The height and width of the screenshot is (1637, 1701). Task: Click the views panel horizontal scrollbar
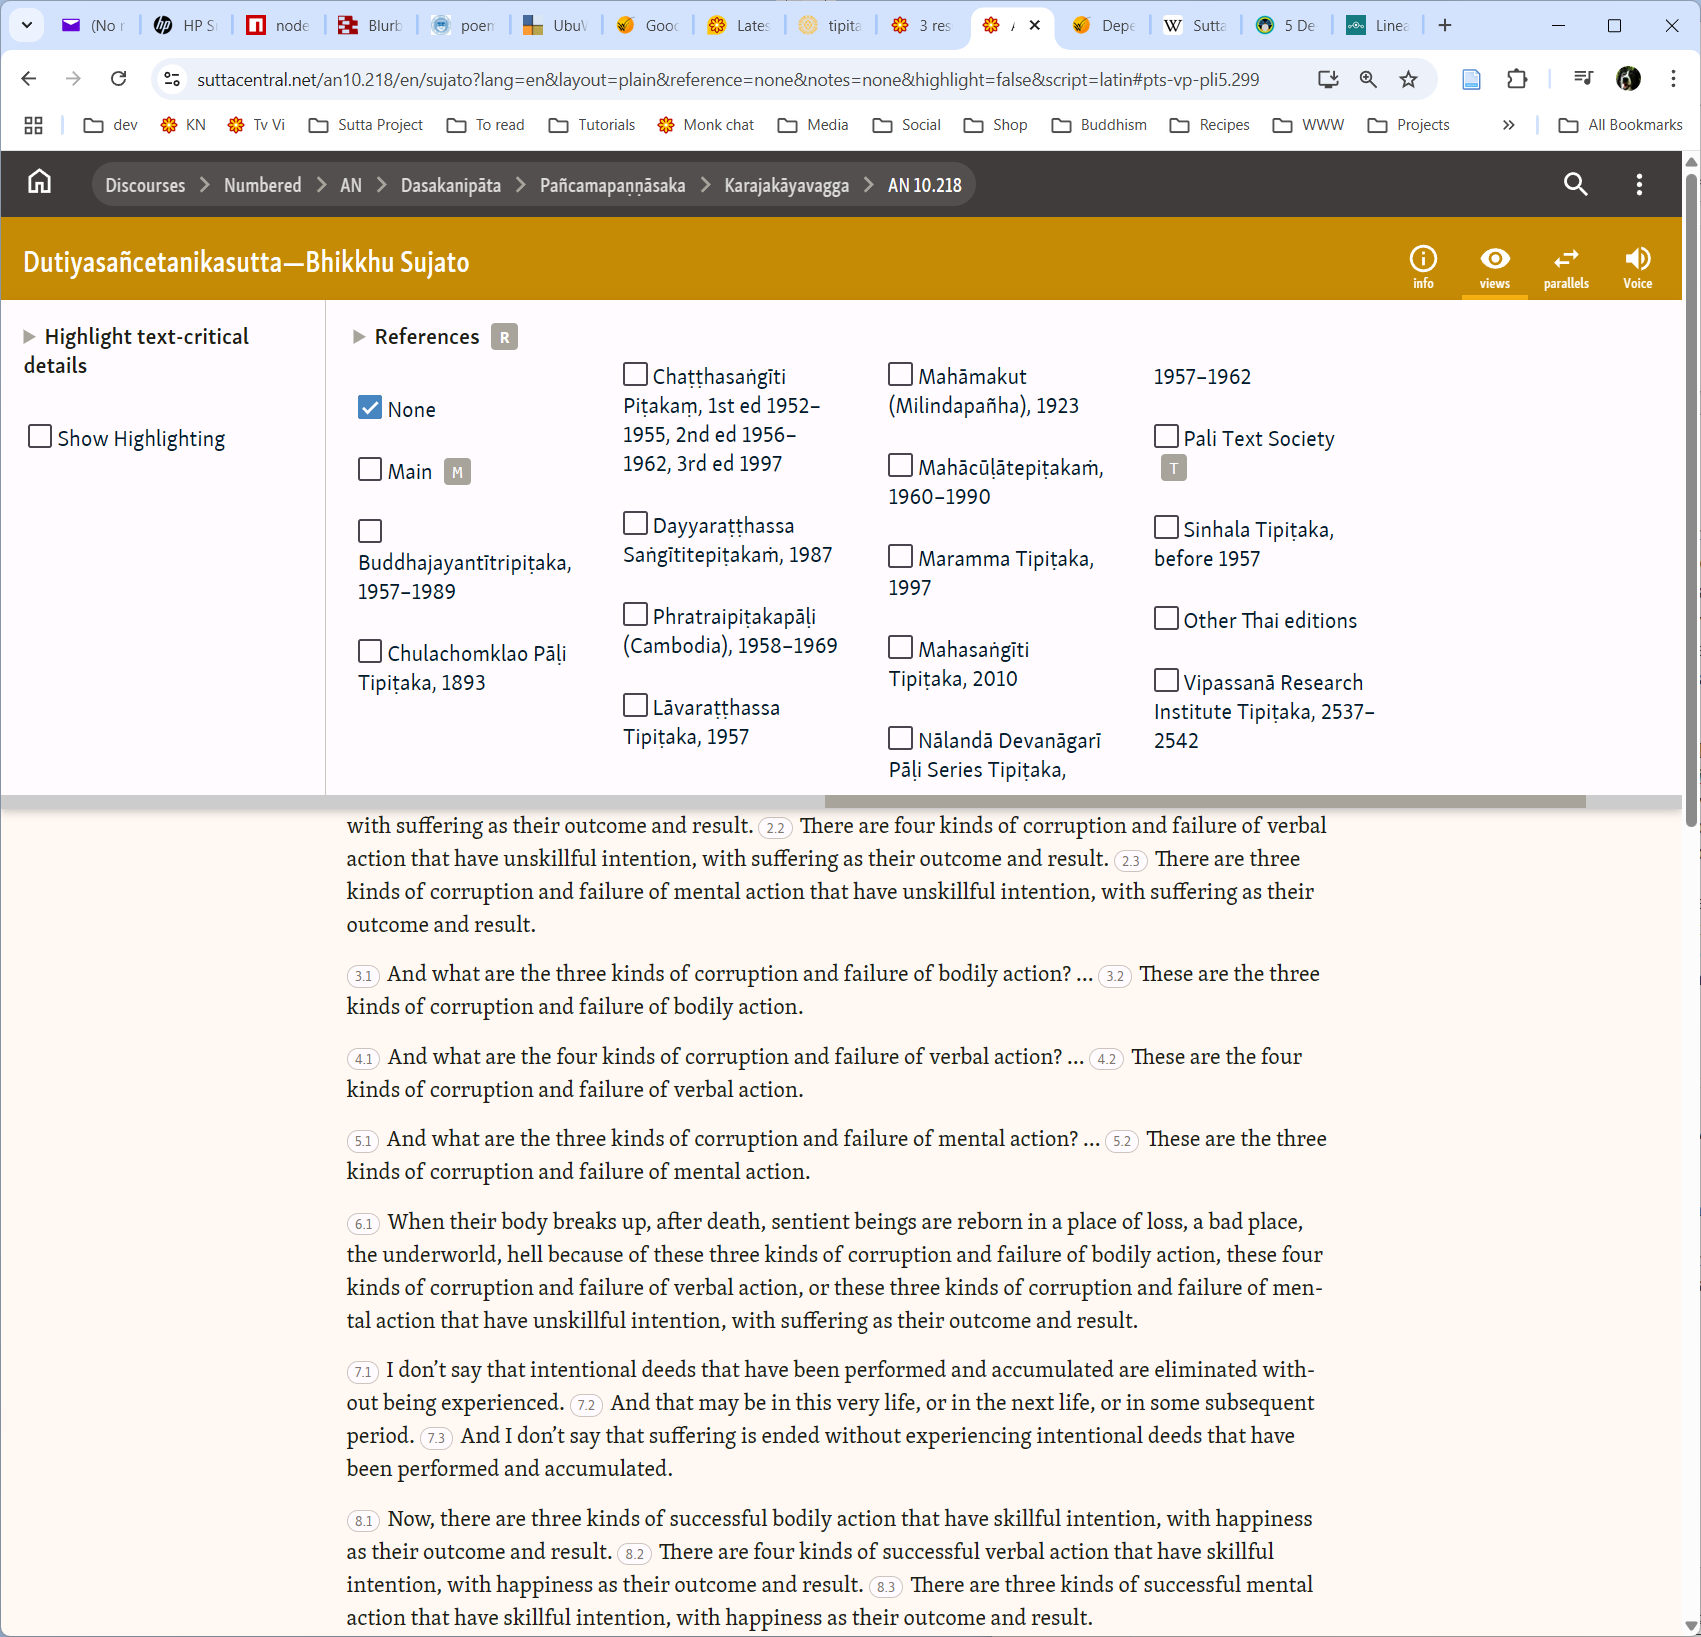pyautogui.click(x=1205, y=801)
